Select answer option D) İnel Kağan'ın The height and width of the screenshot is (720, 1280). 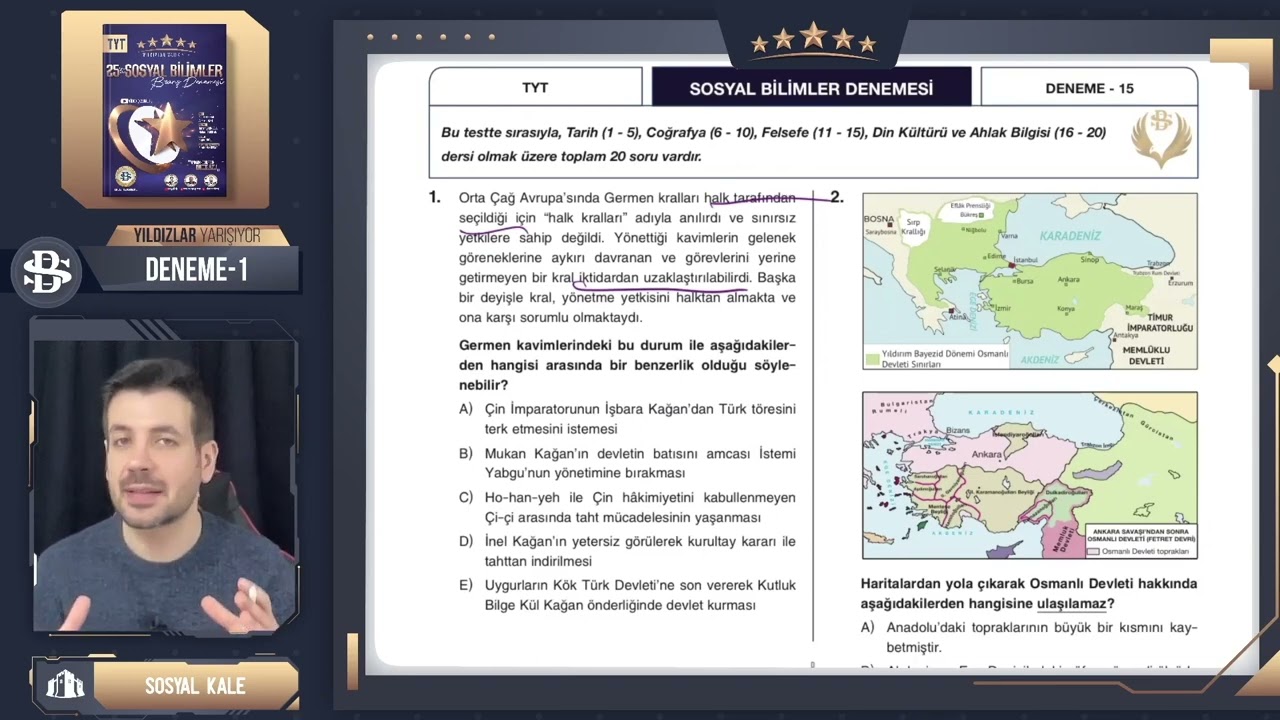(x=627, y=551)
